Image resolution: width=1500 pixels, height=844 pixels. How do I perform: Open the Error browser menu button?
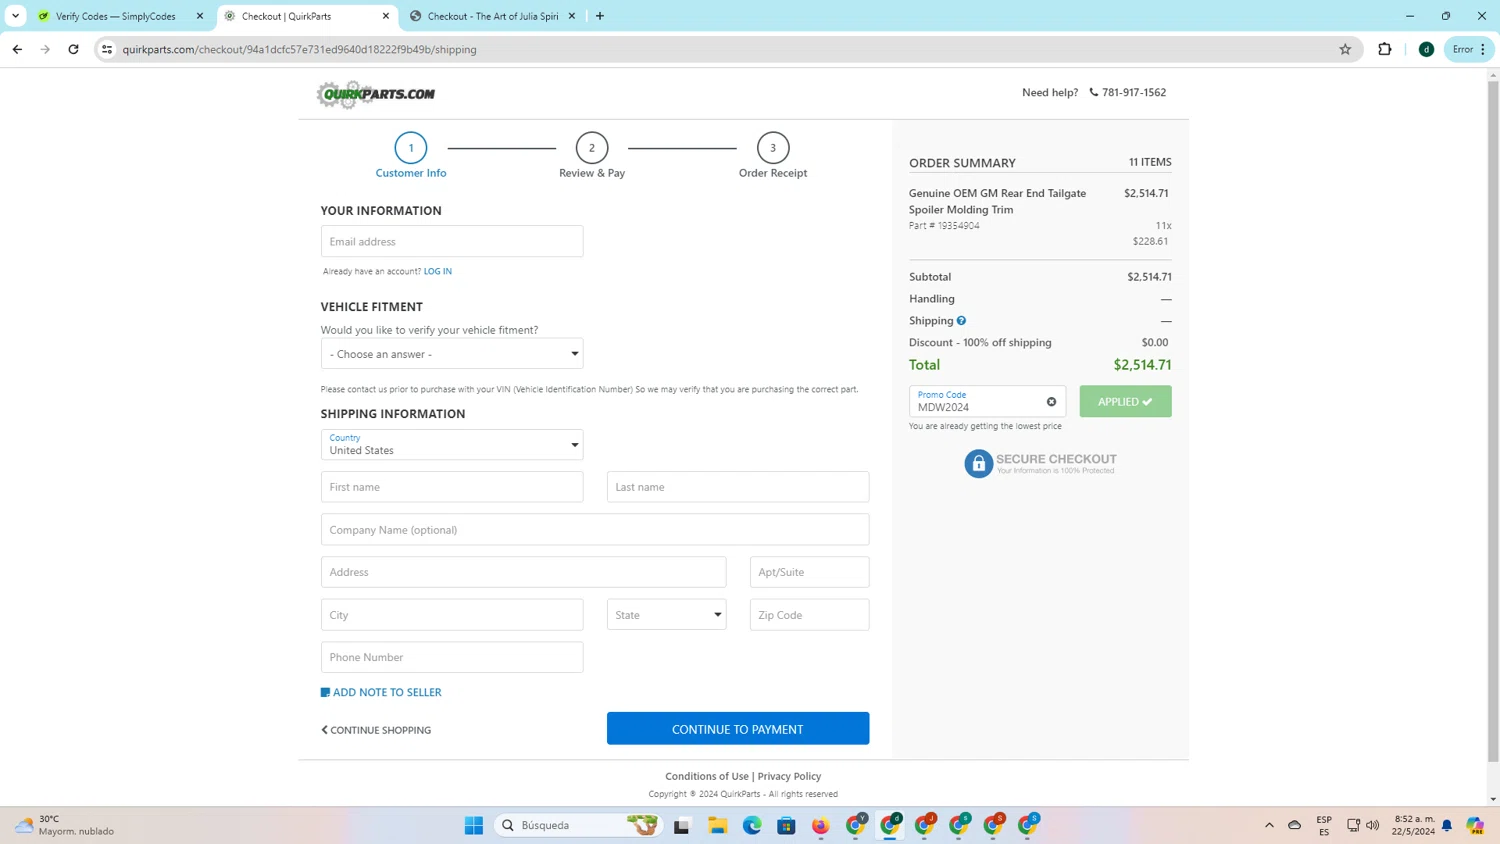pyautogui.click(x=1469, y=49)
